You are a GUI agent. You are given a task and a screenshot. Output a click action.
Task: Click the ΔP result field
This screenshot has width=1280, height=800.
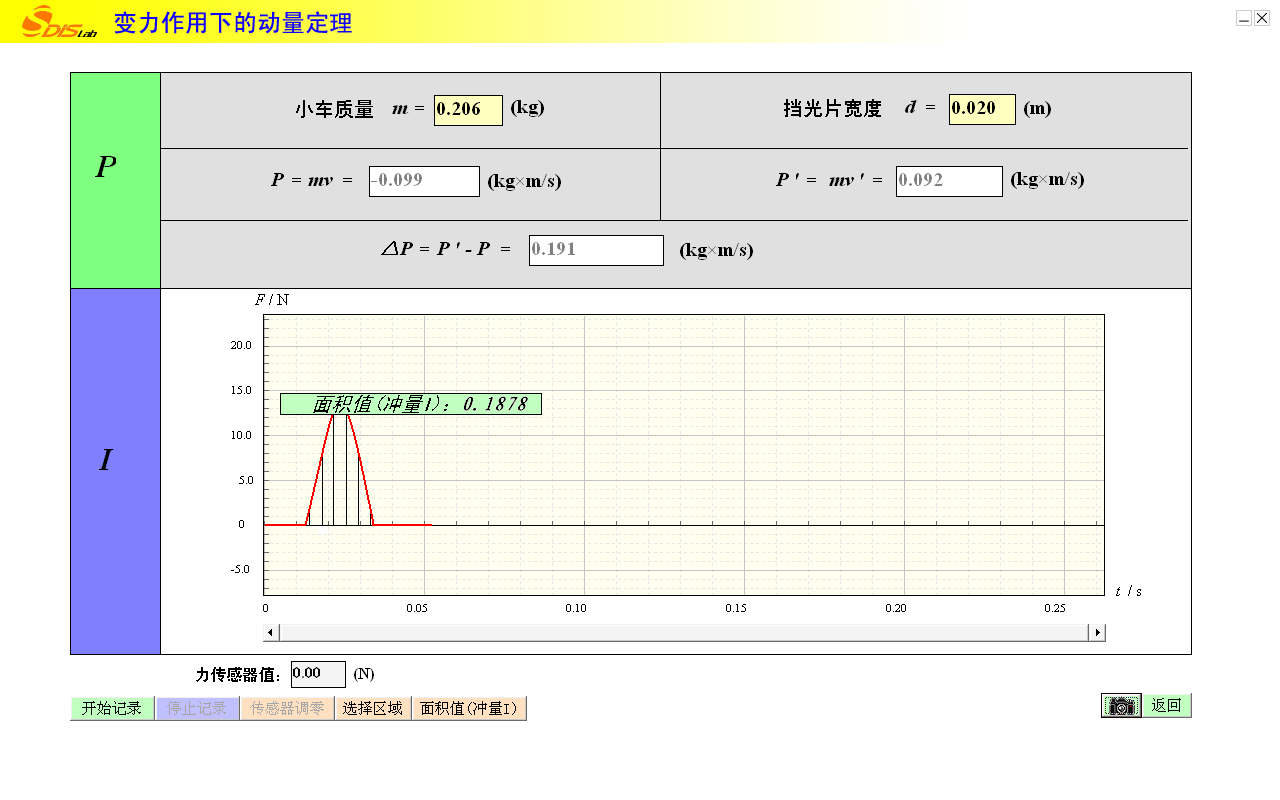coord(596,250)
